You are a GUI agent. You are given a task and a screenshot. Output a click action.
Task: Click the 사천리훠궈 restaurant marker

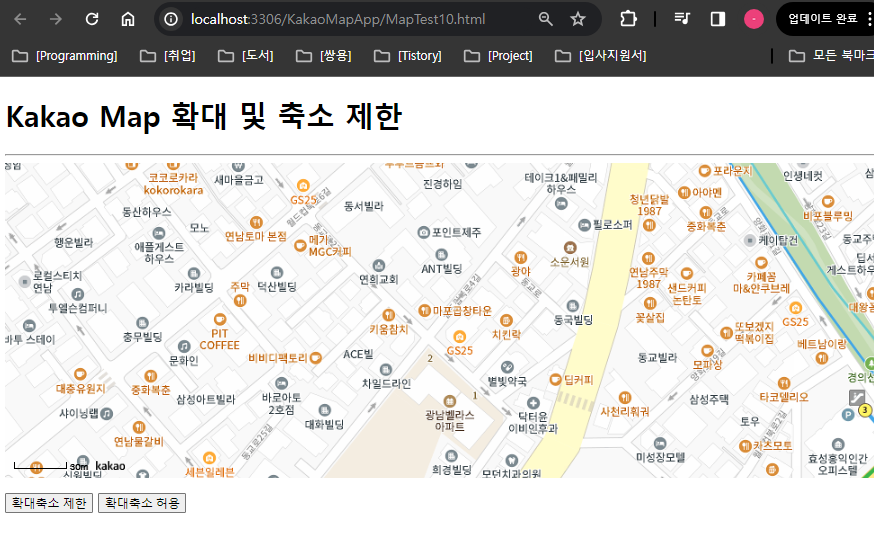tap(625, 397)
